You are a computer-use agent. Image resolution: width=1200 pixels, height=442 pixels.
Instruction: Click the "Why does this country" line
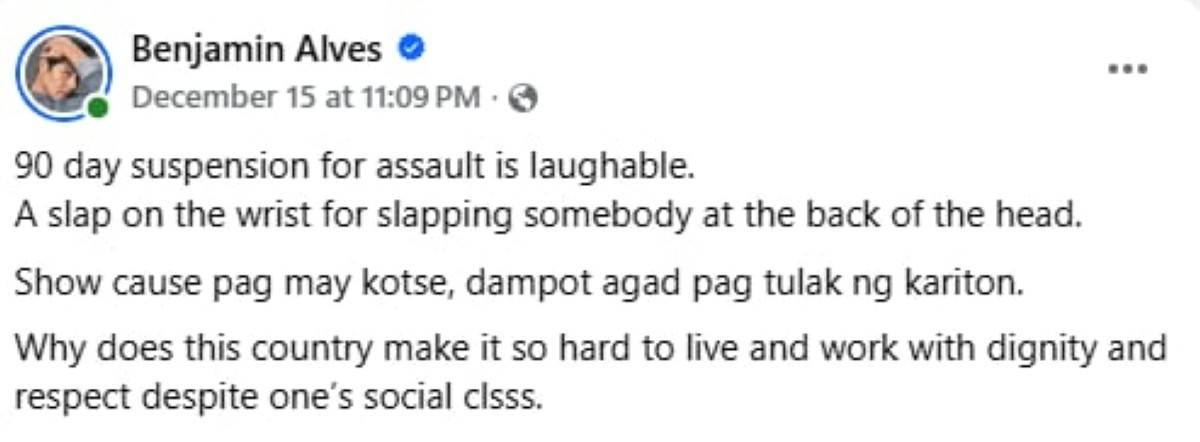tap(591, 350)
